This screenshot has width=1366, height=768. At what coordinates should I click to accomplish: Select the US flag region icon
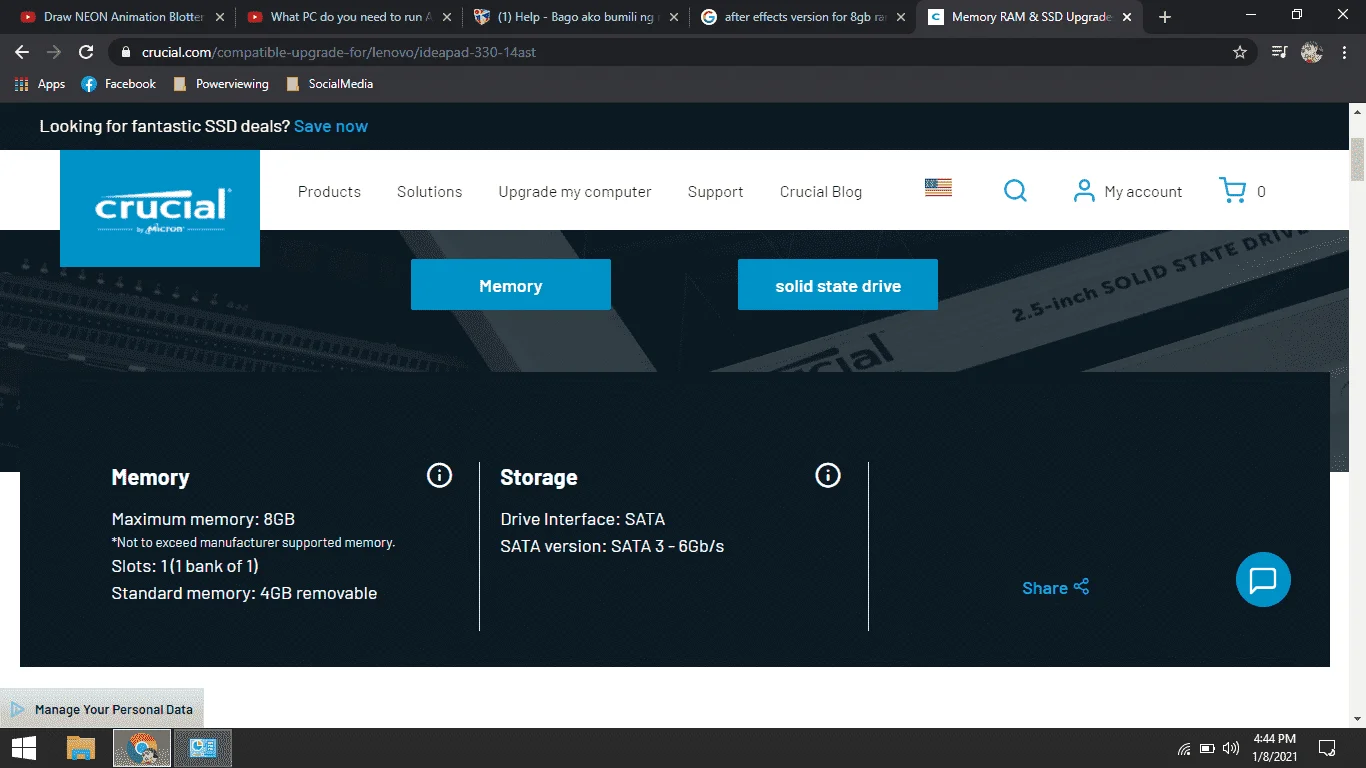click(x=938, y=187)
